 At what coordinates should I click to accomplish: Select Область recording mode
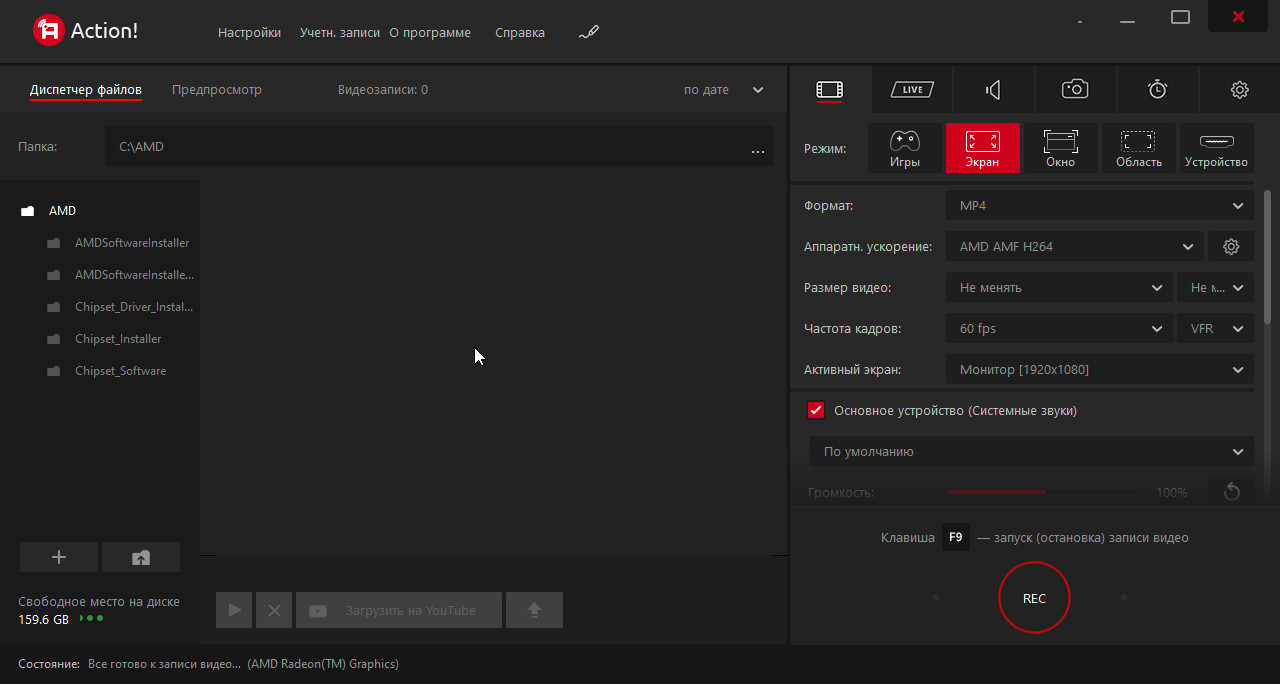point(1138,148)
